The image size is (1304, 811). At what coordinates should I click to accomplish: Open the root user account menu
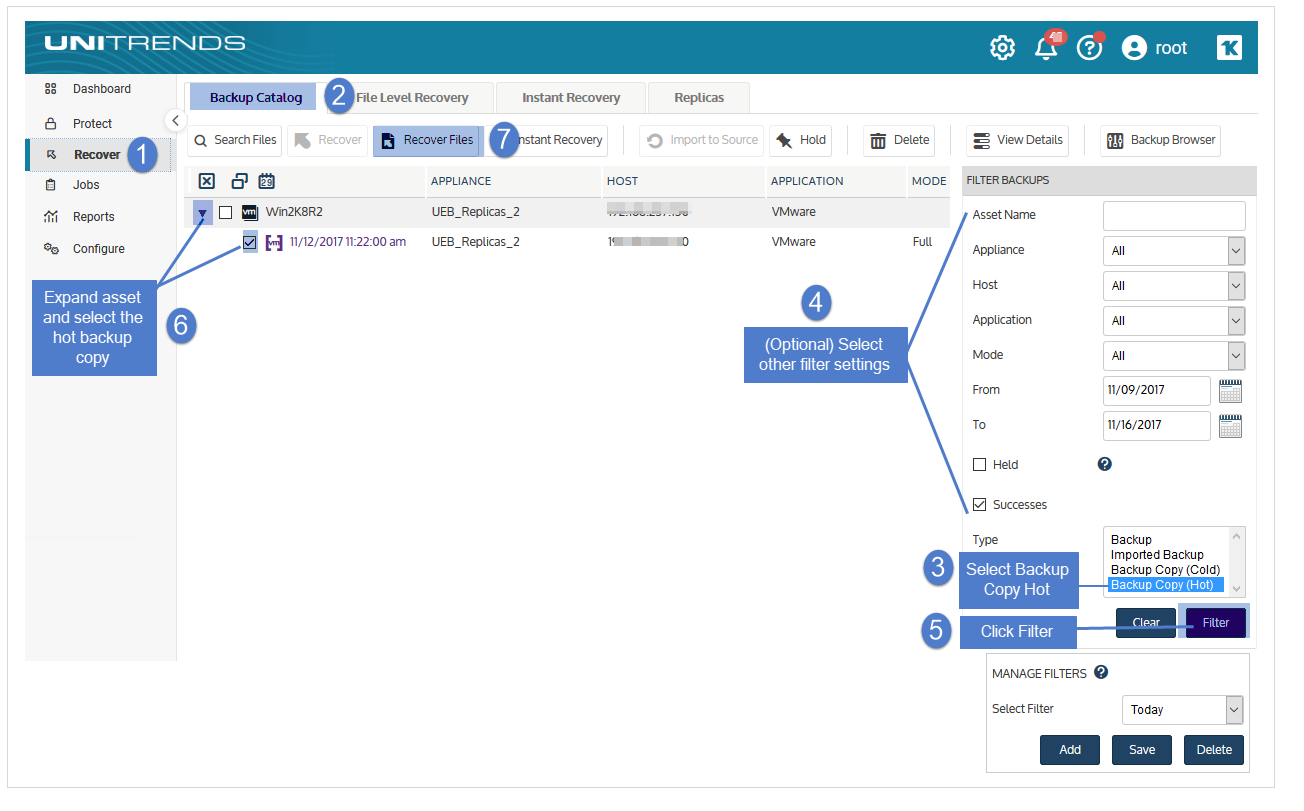tap(1155, 47)
